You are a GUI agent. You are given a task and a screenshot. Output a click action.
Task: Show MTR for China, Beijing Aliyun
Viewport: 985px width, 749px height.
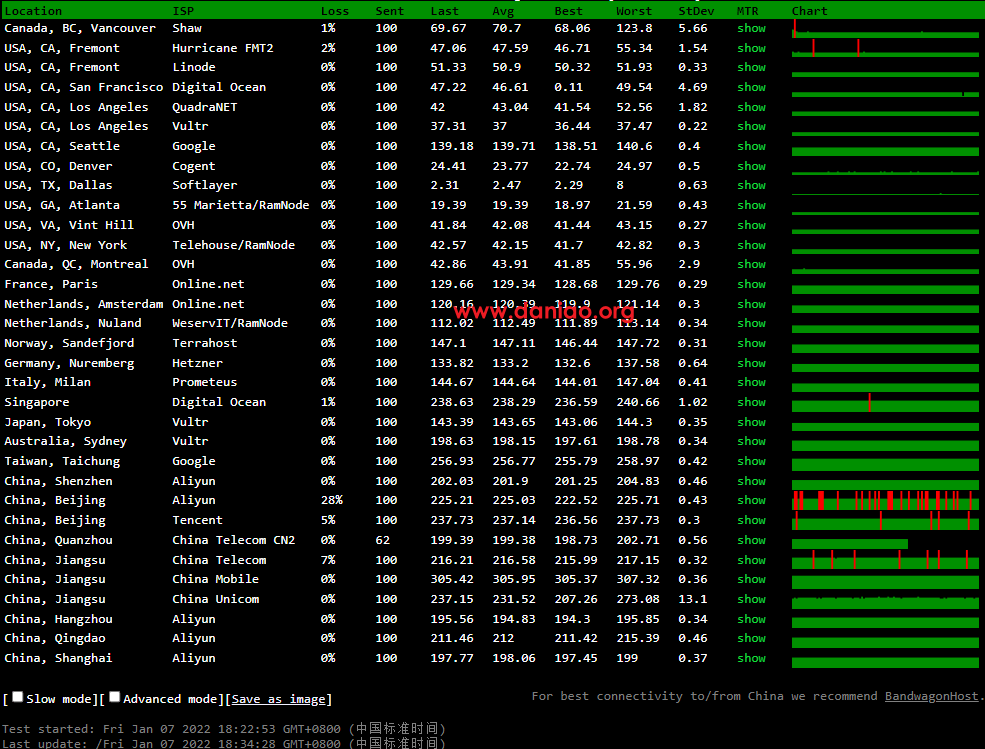pyautogui.click(x=751, y=501)
